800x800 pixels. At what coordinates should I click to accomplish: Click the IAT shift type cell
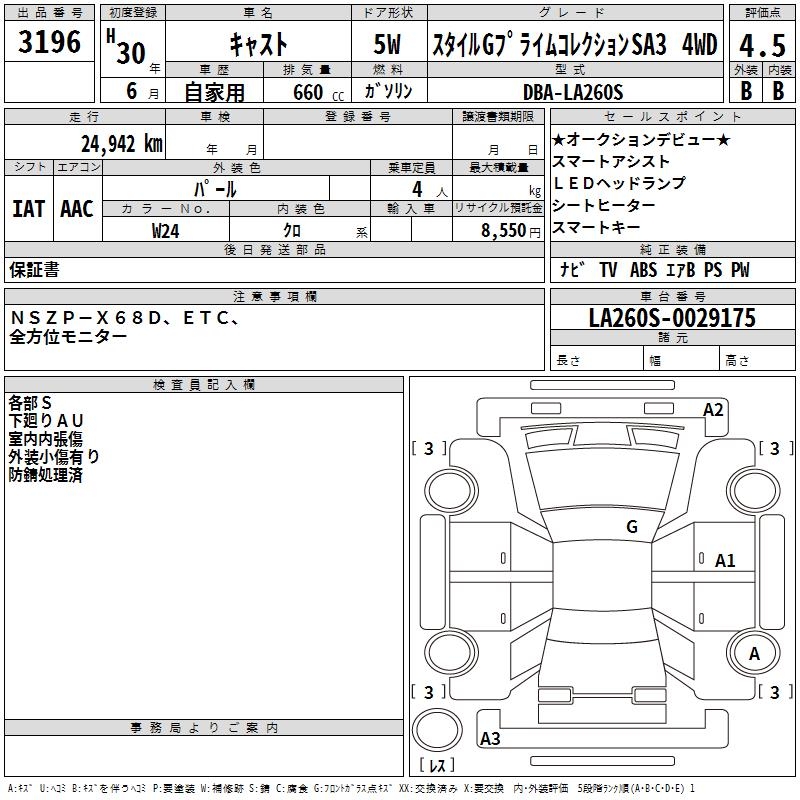pyautogui.click(x=28, y=208)
